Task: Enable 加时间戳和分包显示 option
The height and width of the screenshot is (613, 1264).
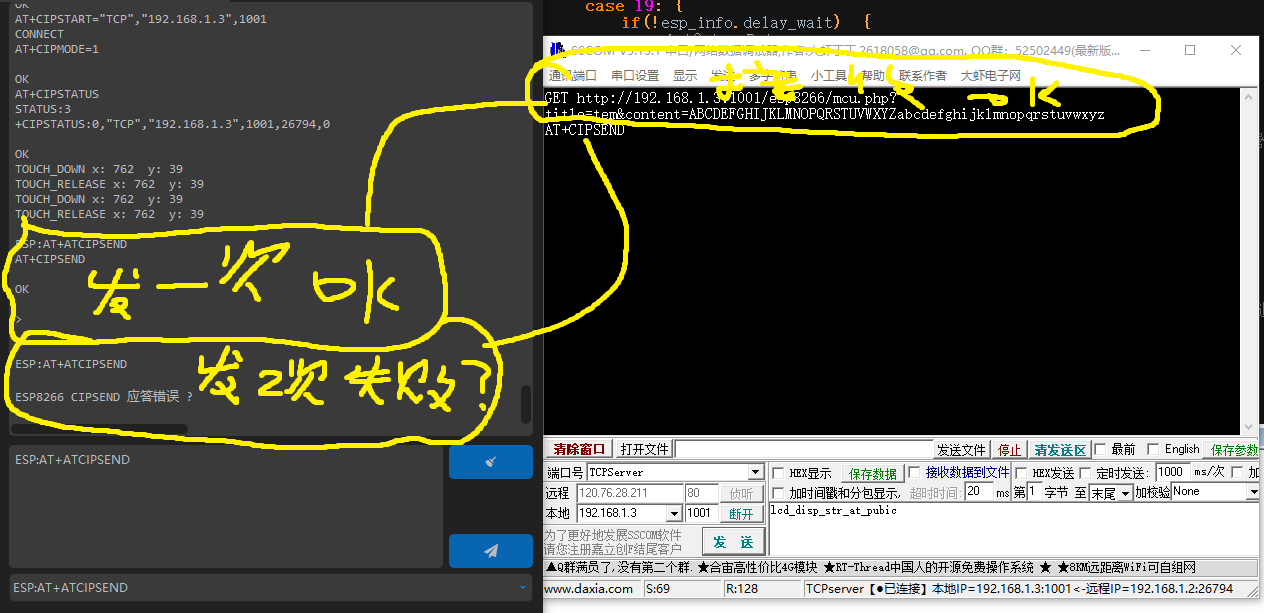Action: click(777, 495)
